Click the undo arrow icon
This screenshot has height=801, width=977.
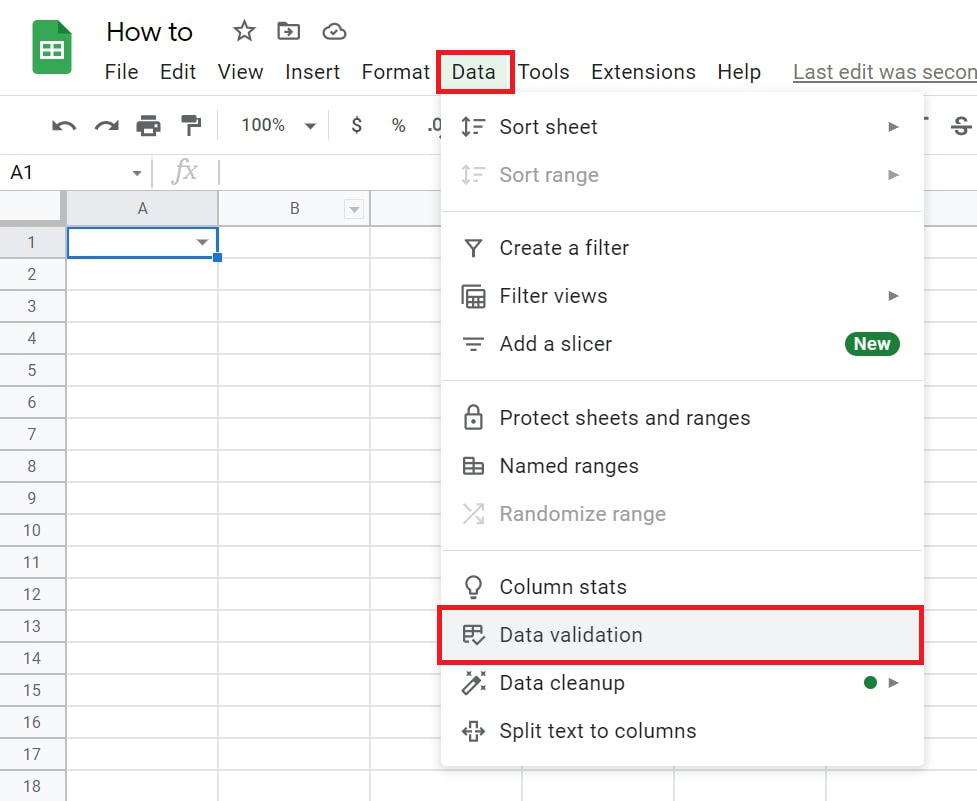pos(64,126)
